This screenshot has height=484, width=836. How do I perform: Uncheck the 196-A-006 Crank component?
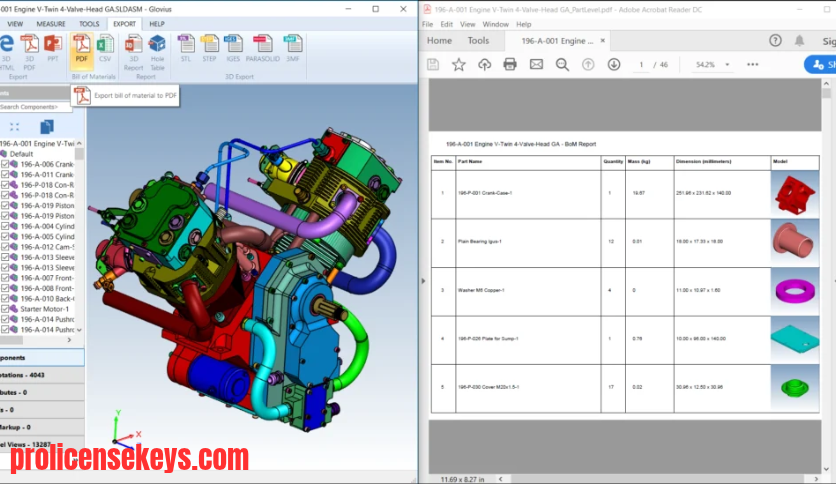click(x=5, y=164)
